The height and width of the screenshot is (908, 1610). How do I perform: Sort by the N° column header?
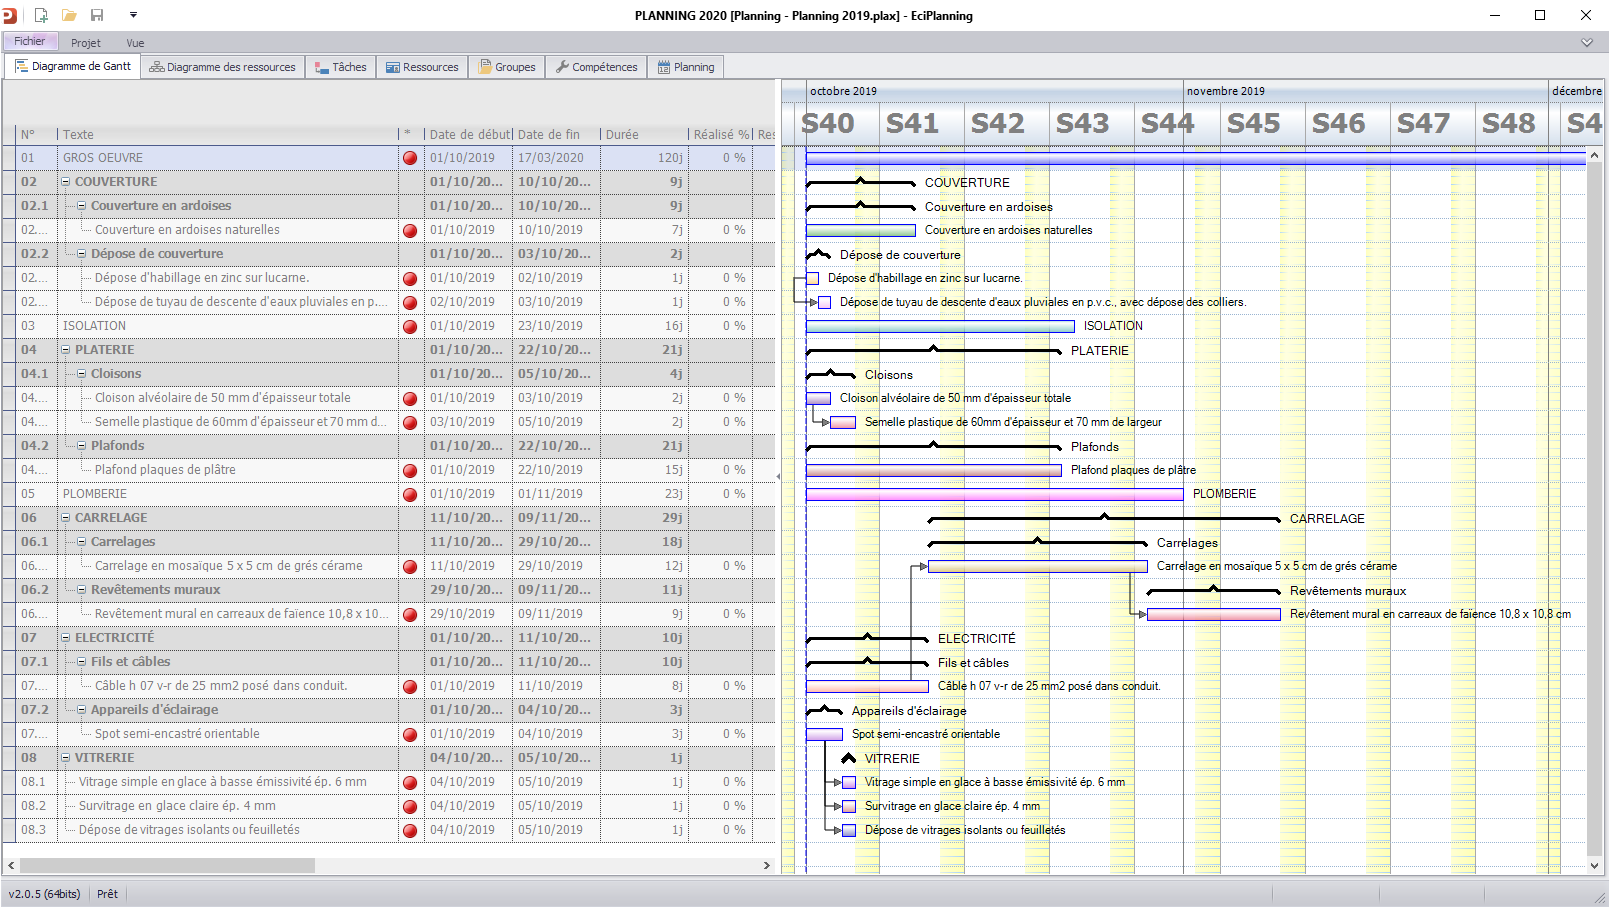pos(37,134)
